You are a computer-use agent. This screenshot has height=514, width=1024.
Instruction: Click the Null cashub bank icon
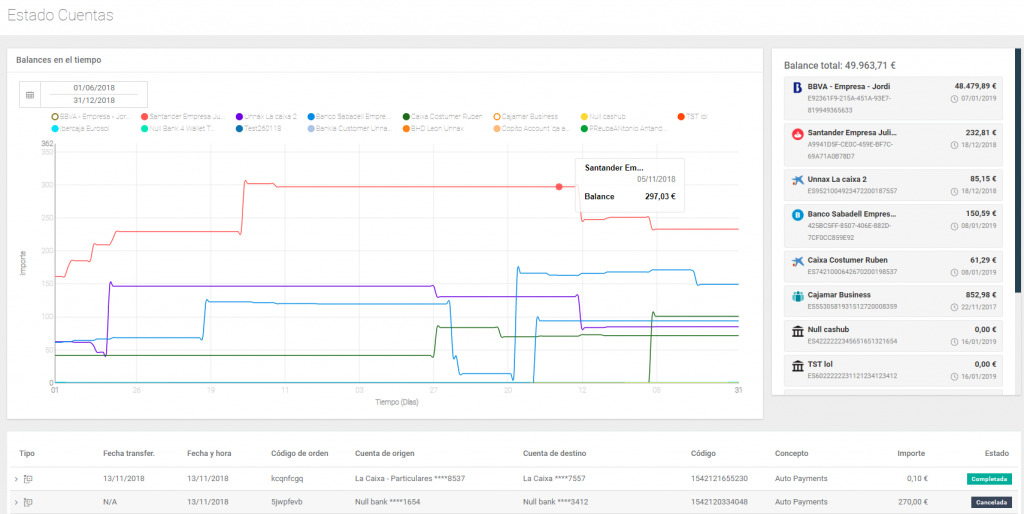coord(798,331)
